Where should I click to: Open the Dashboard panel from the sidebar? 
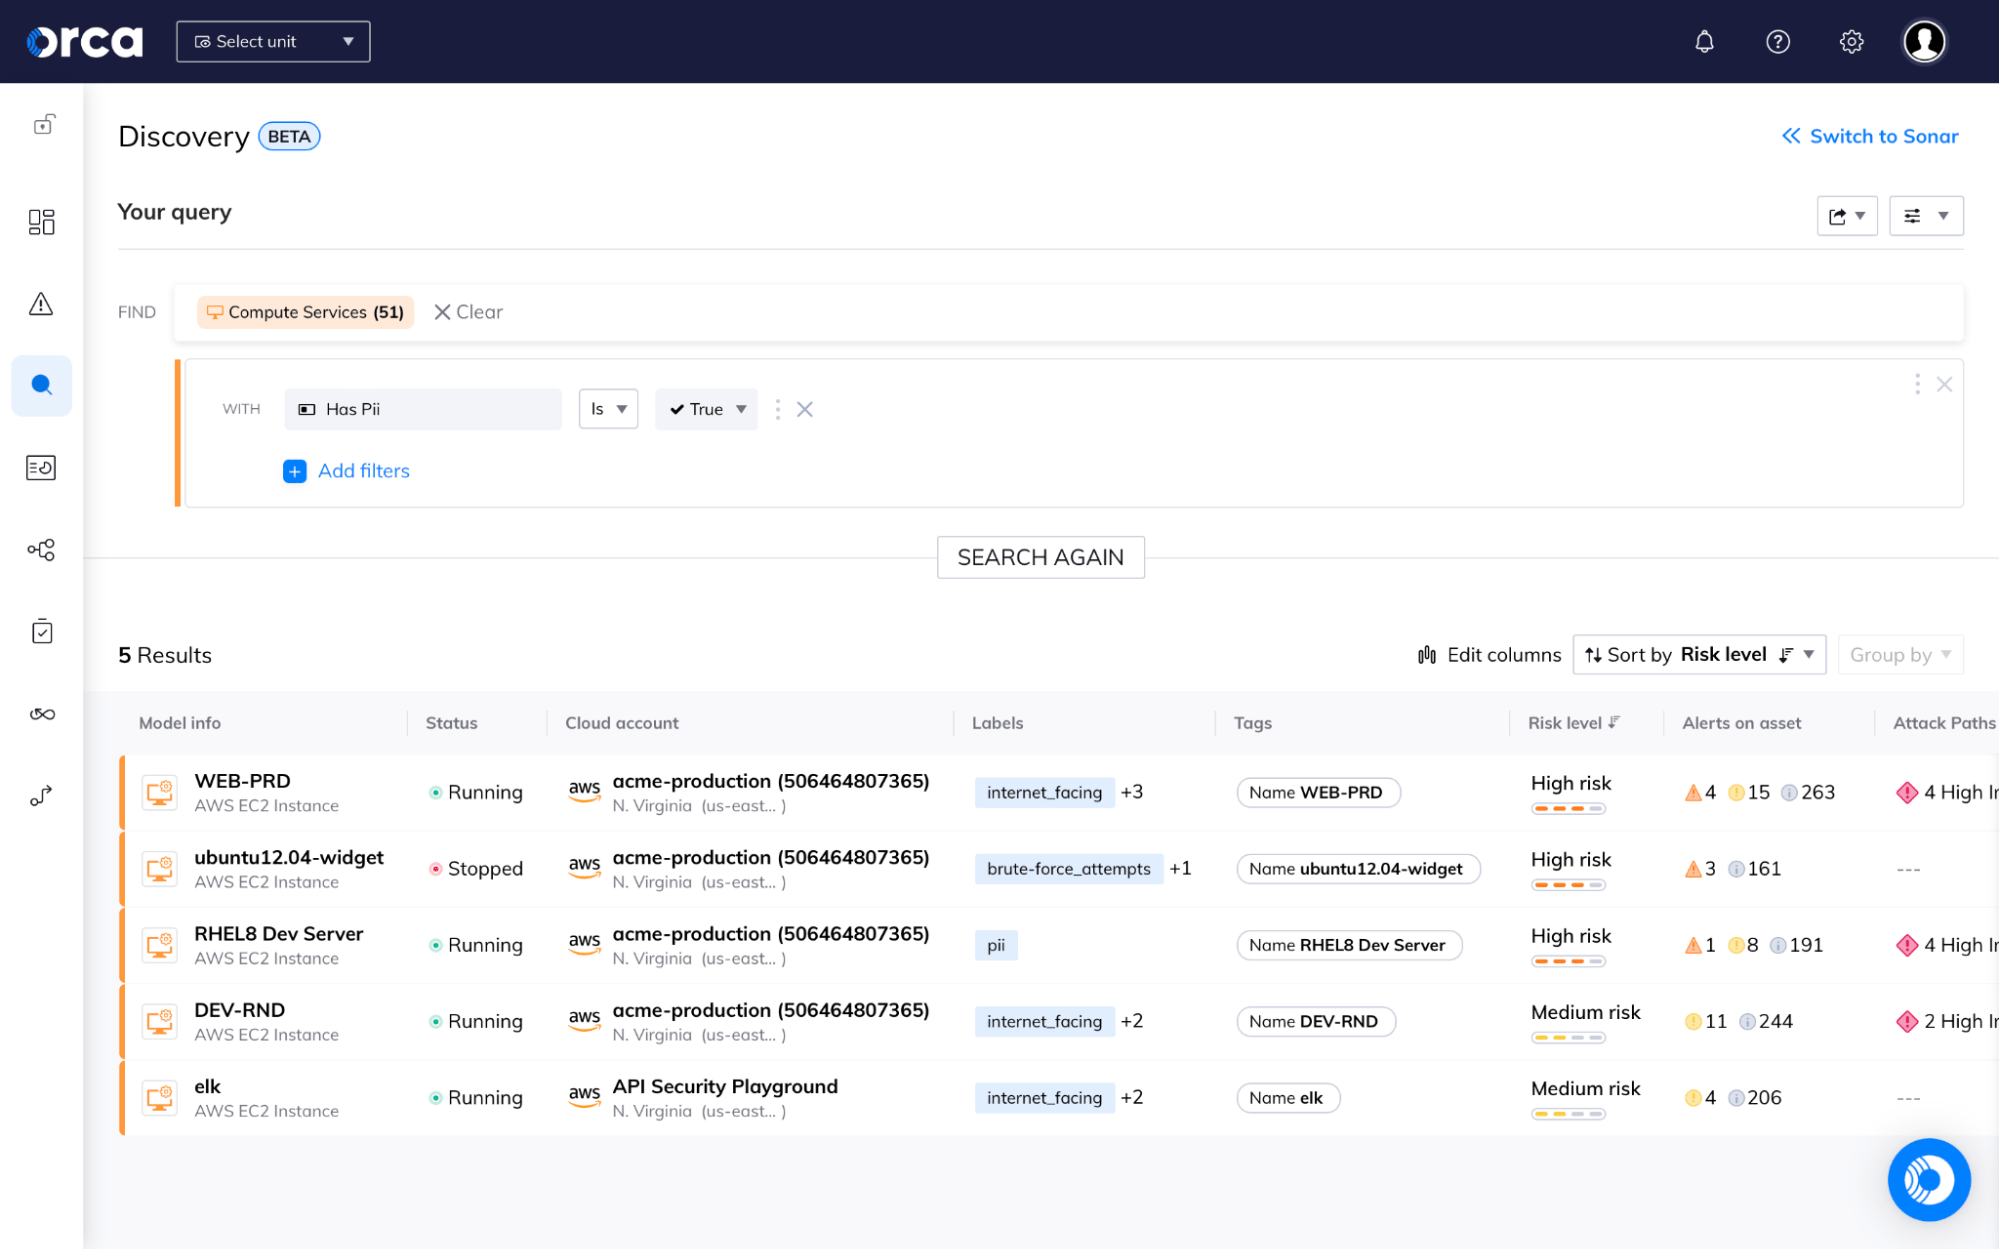coord(41,221)
